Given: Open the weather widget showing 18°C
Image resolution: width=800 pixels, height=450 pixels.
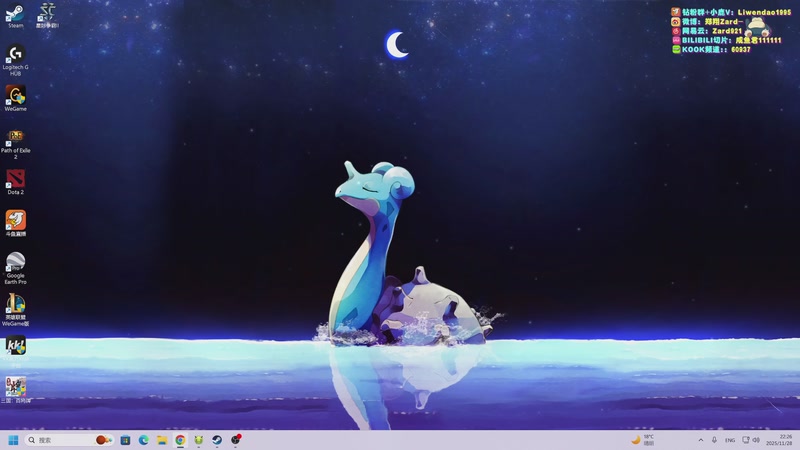Looking at the screenshot, I should click(x=643, y=440).
